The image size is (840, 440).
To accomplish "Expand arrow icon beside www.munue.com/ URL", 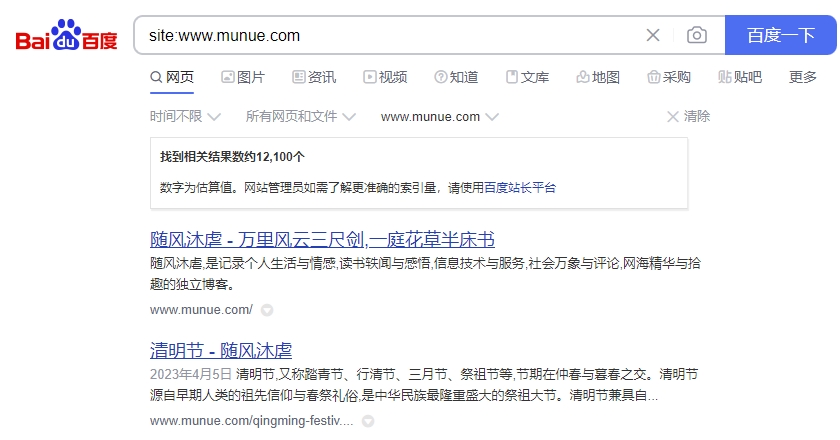I will [x=267, y=310].
